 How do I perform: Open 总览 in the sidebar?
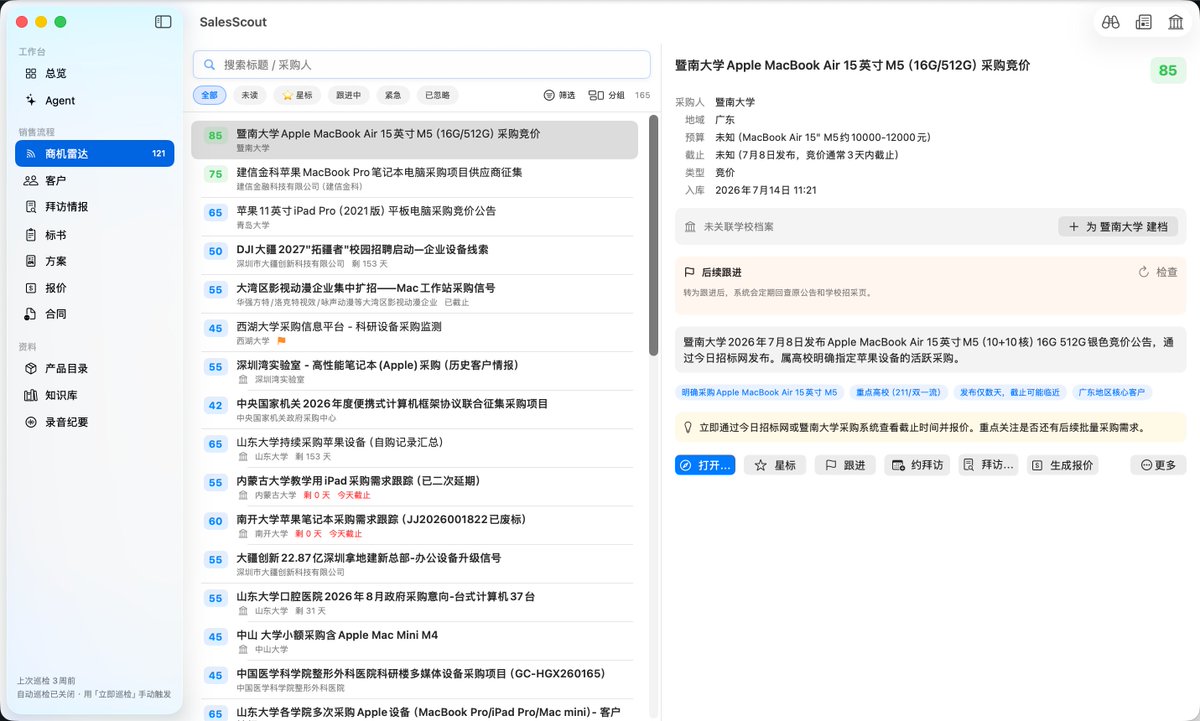[x=95, y=73]
